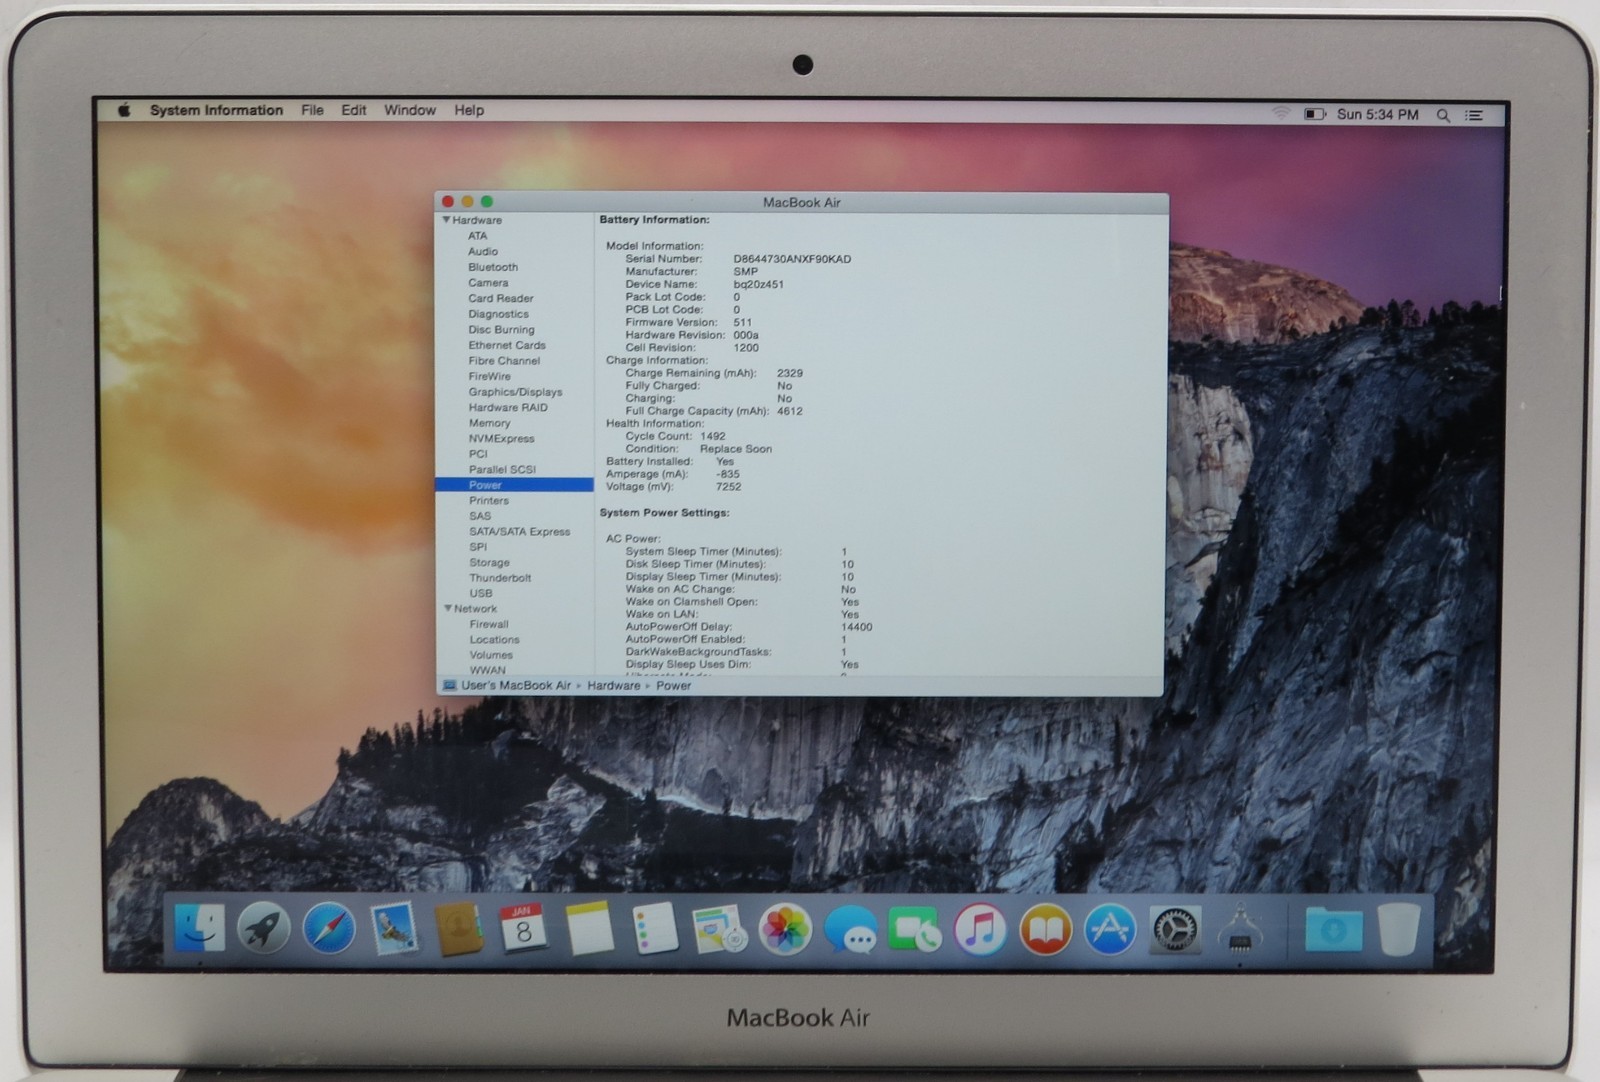Open Photos flower icon in Dock
Image resolution: width=1600 pixels, height=1082 pixels.
[x=785, y=928]
